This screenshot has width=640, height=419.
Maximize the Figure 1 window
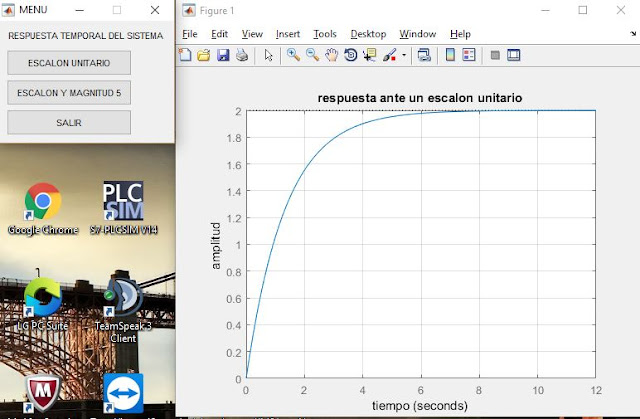[x=583, y=10]
